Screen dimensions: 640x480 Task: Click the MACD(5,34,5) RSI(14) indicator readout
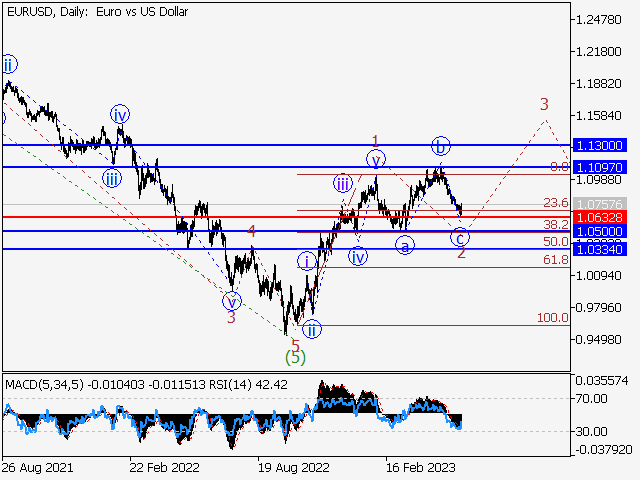tap(147, 384)
